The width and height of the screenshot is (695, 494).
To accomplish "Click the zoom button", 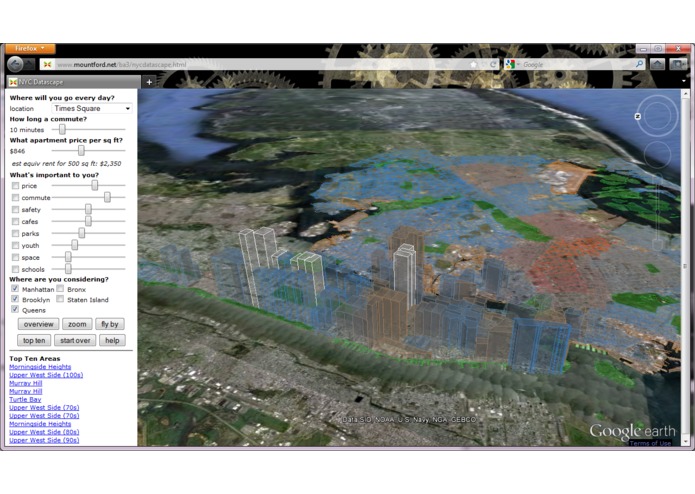I will tap(77, 324).
